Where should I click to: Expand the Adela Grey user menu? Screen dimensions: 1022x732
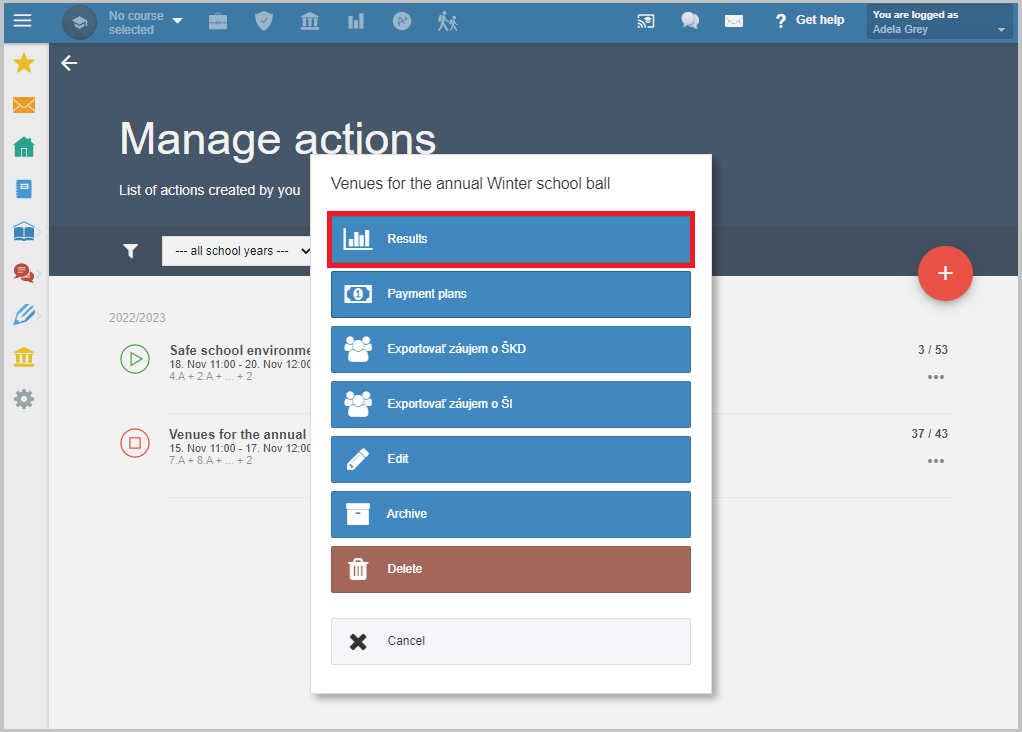pyautogui.click(x=940, y=22)
